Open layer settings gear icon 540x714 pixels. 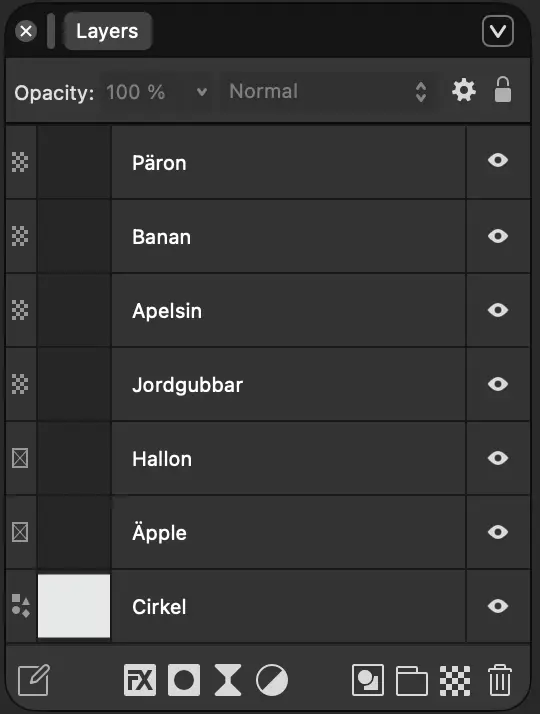464,90
